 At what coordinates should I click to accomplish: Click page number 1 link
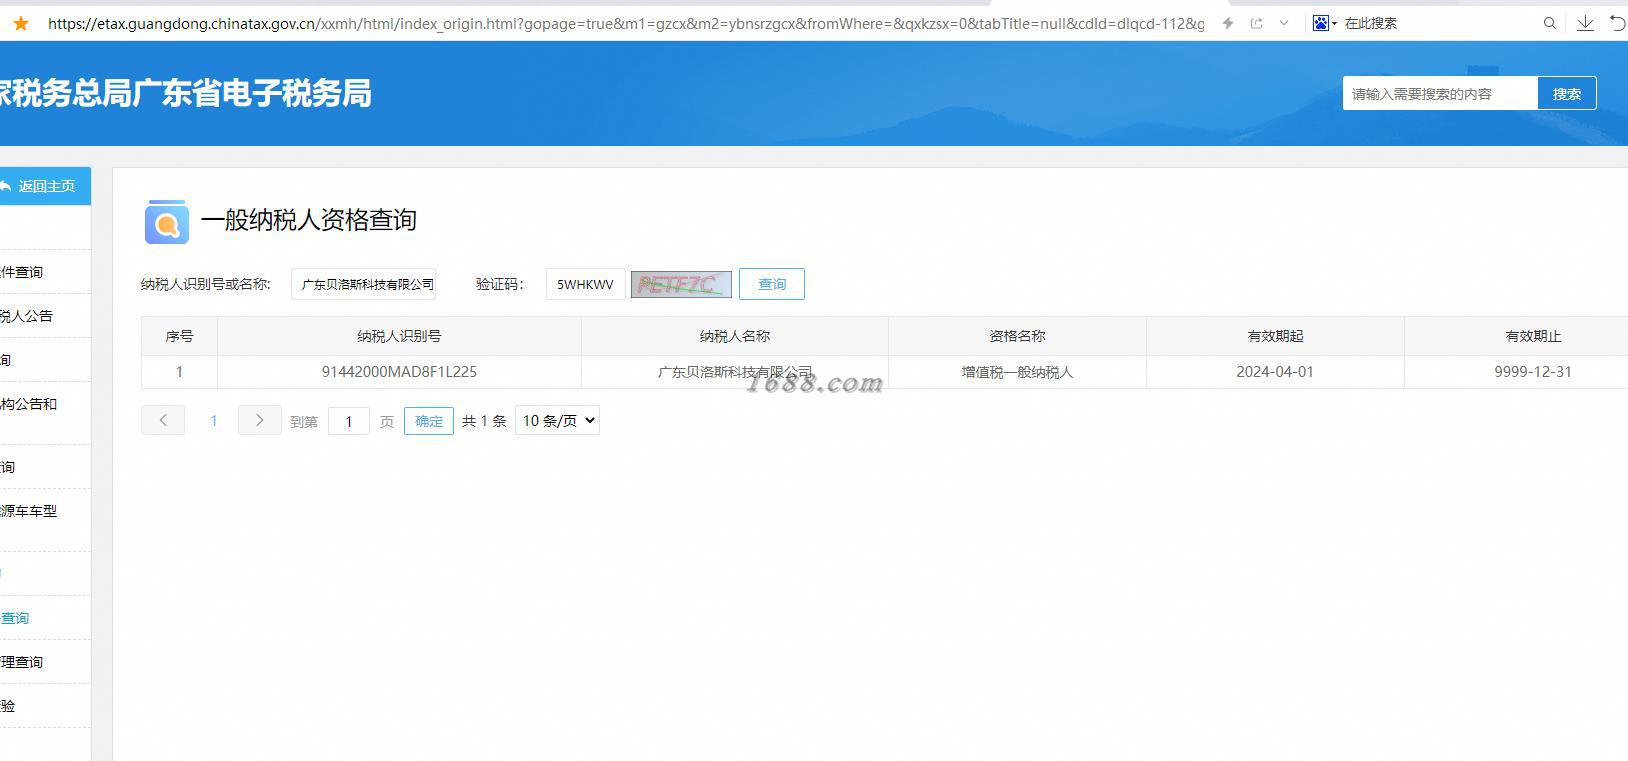click(x=213, y=421)
